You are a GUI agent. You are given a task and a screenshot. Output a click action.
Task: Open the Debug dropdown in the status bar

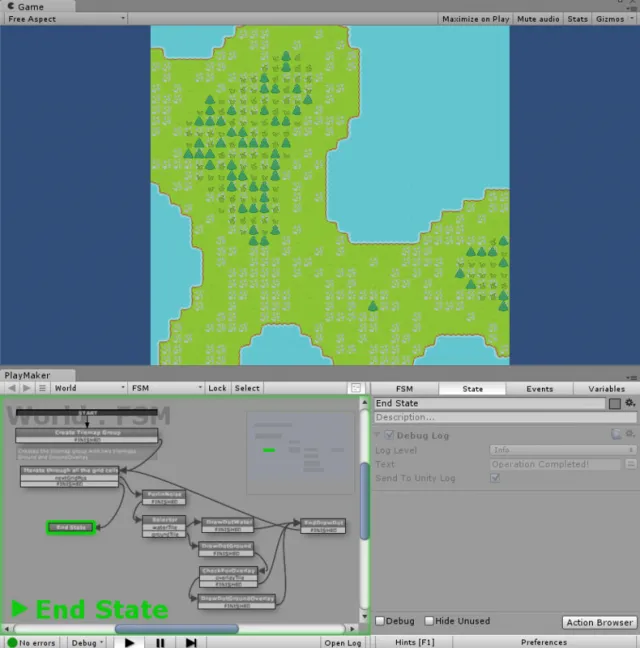point(87,643)
